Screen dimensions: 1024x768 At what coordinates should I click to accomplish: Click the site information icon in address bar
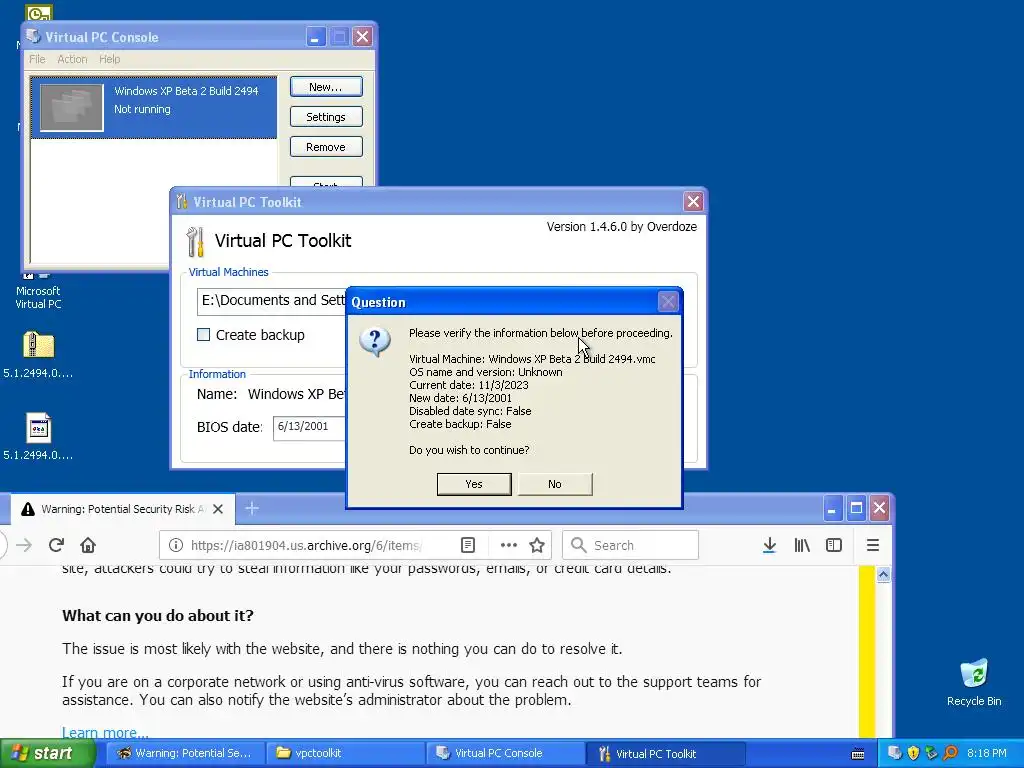click(x=176, y=545)
